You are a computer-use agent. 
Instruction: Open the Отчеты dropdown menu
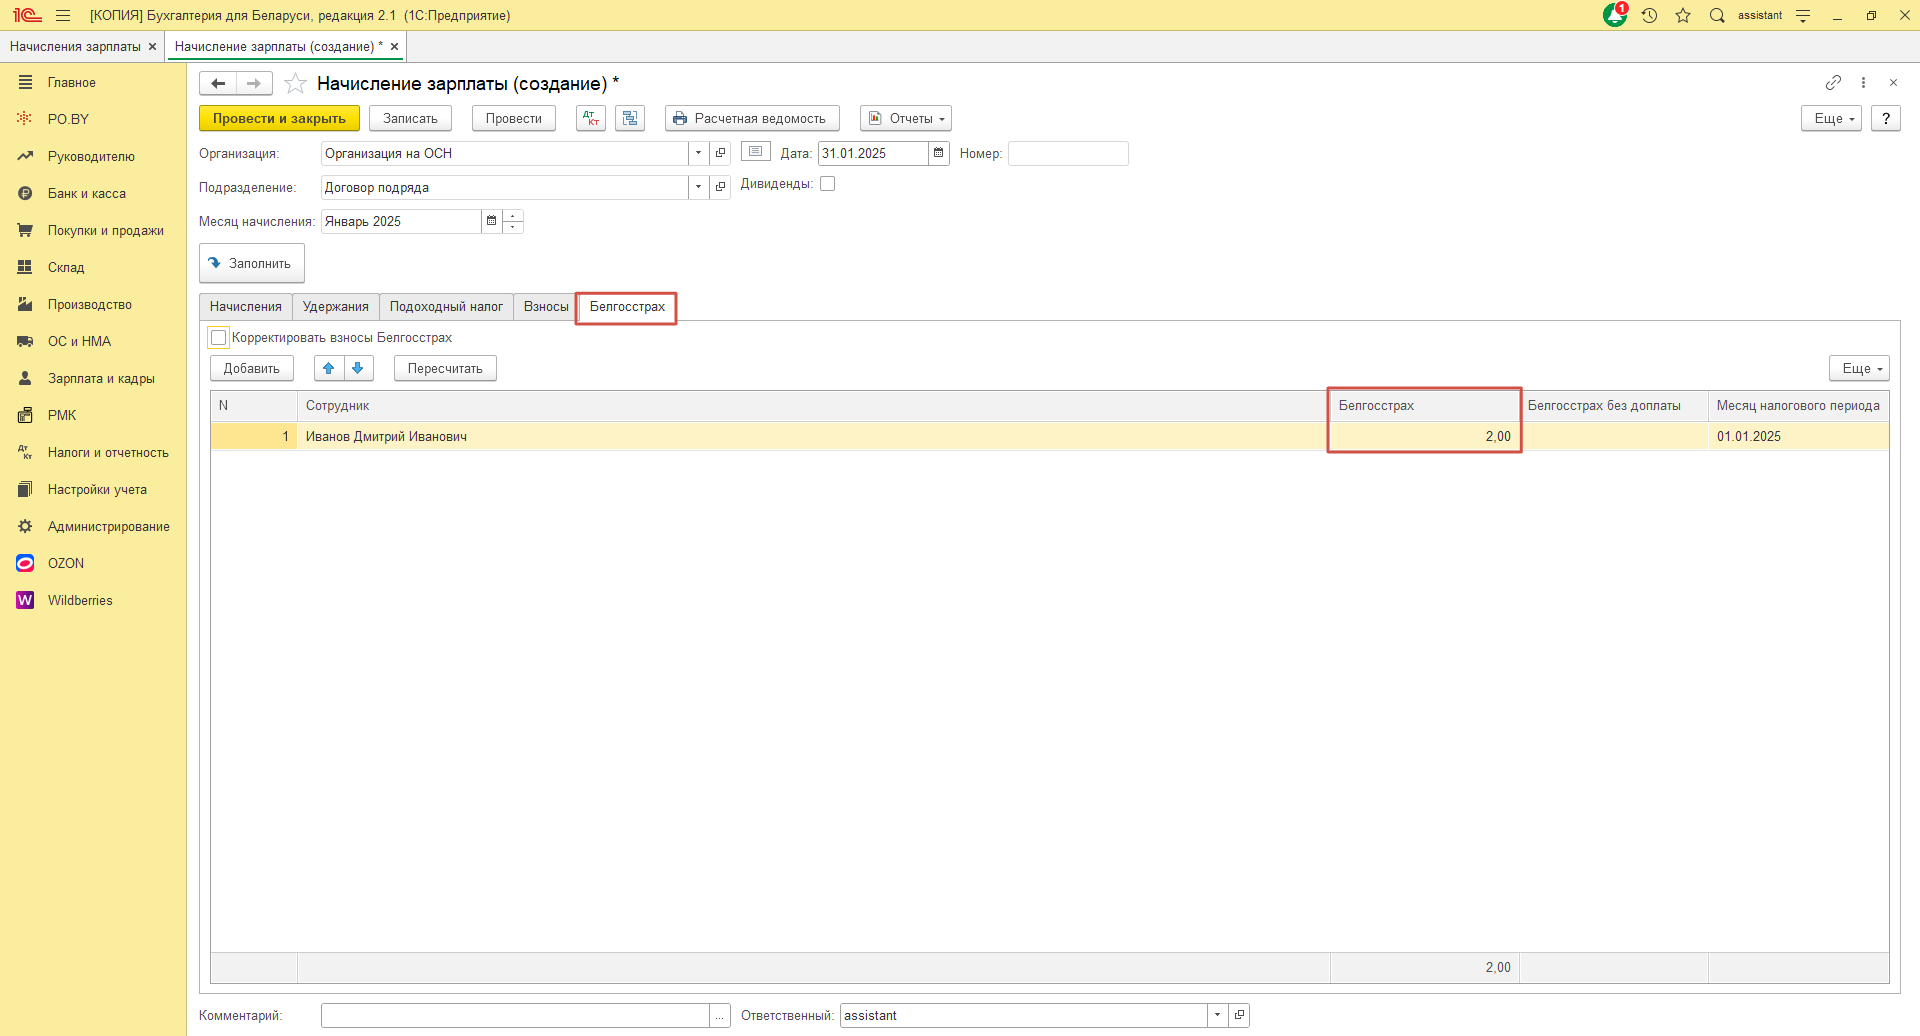905,118
